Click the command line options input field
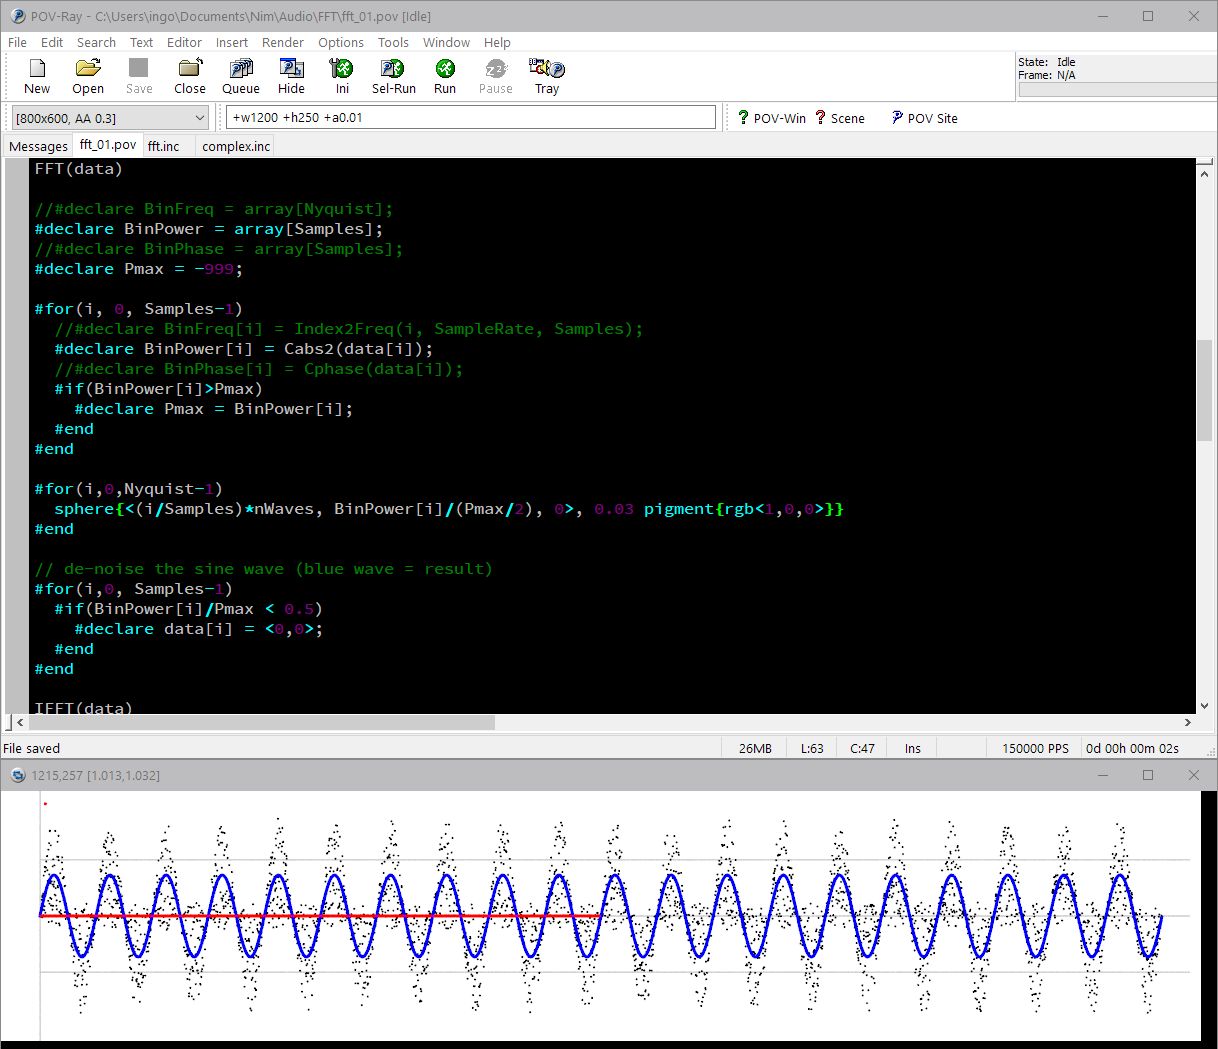This screenshot has width=1218, height=1049. click(471, 117)
